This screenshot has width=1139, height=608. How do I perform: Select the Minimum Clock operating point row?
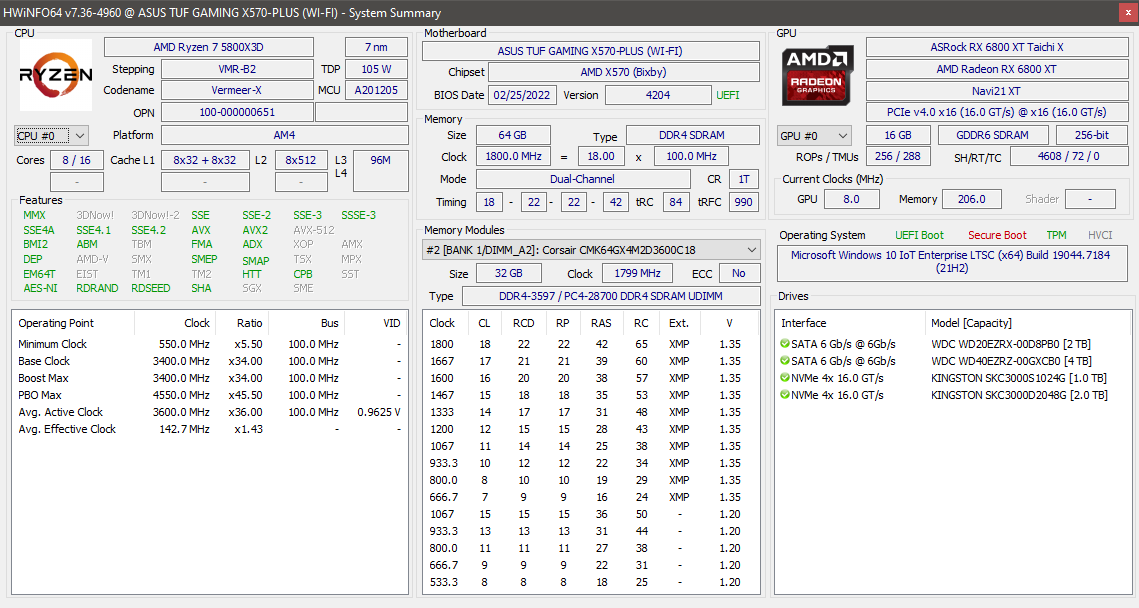209,344
